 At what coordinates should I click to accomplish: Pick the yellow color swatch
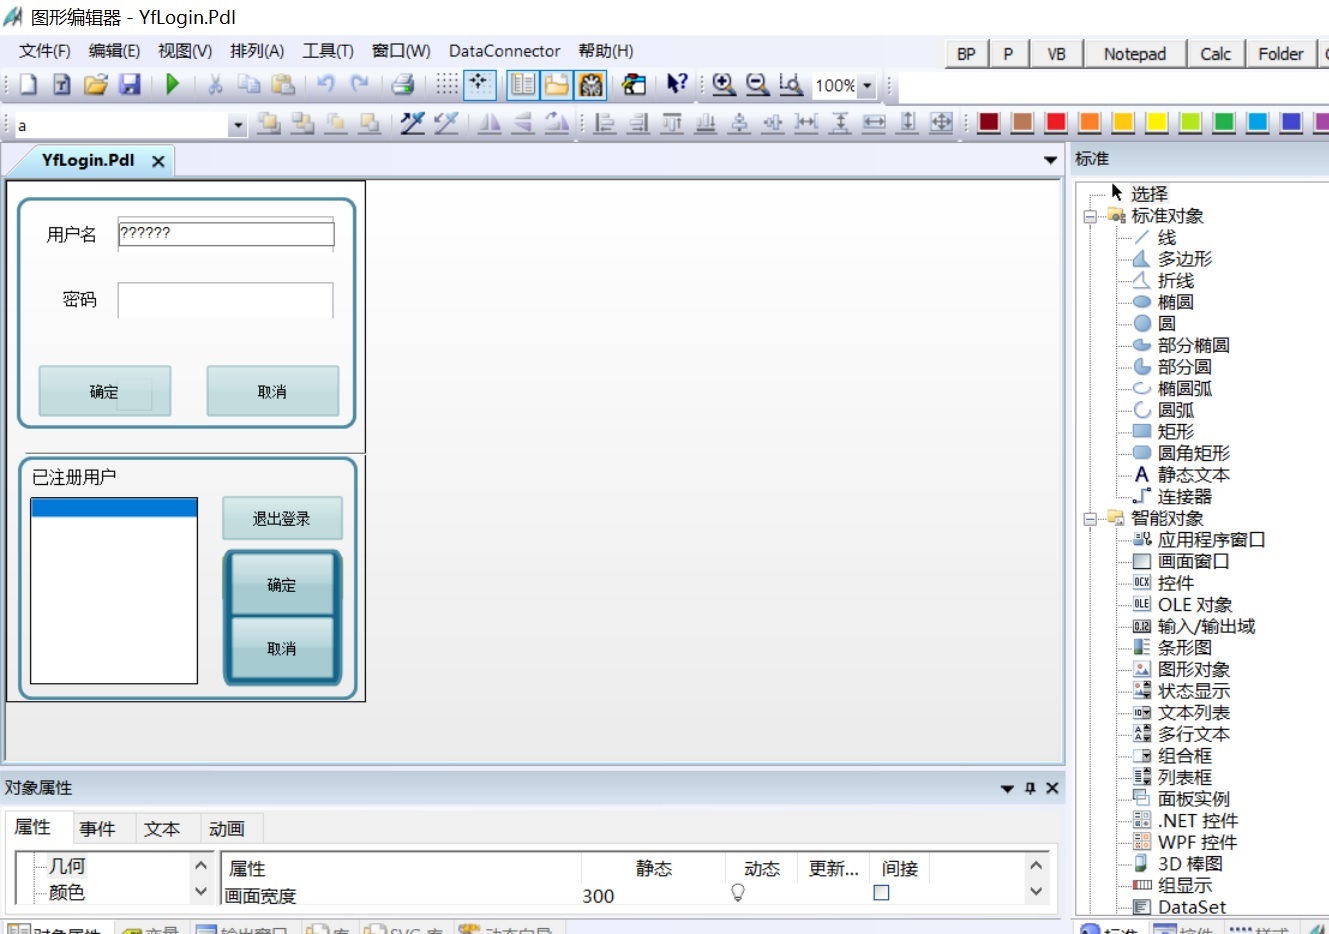click(1157, 122)
